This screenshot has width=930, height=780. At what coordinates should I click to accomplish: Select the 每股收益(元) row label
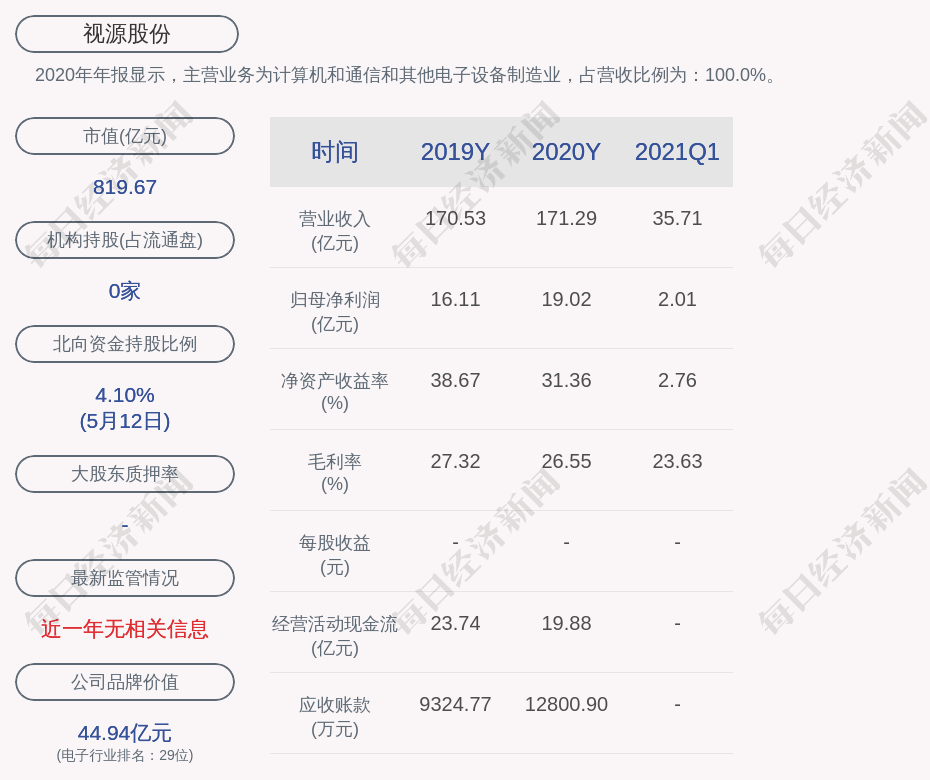tap(335, 555)
